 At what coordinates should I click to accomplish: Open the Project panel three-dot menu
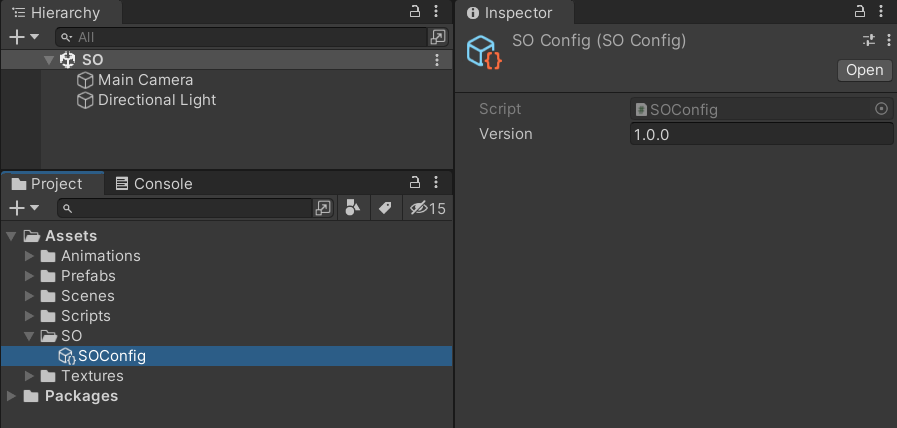point(436,183)
